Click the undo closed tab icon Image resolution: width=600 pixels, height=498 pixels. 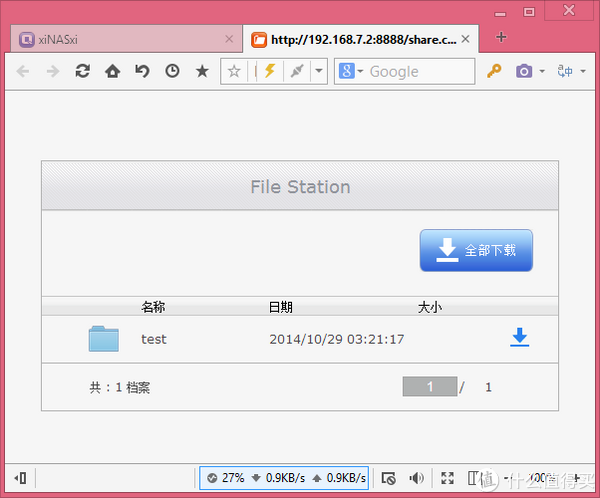click(x=142, y=71)
